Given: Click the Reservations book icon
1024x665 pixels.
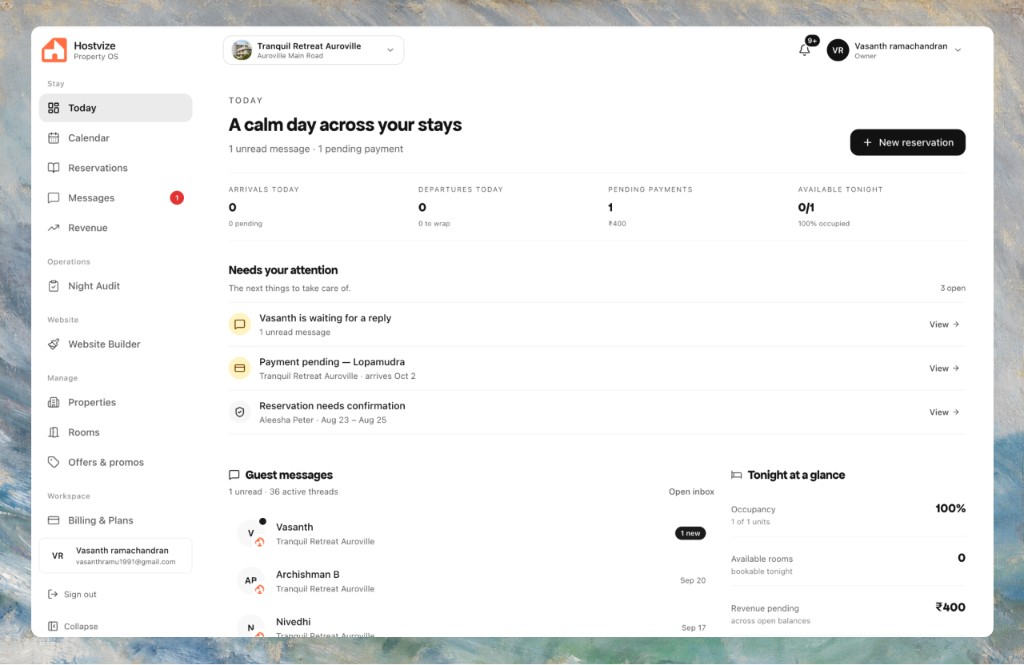Looking at the screenshot, I should pos(54,168).
